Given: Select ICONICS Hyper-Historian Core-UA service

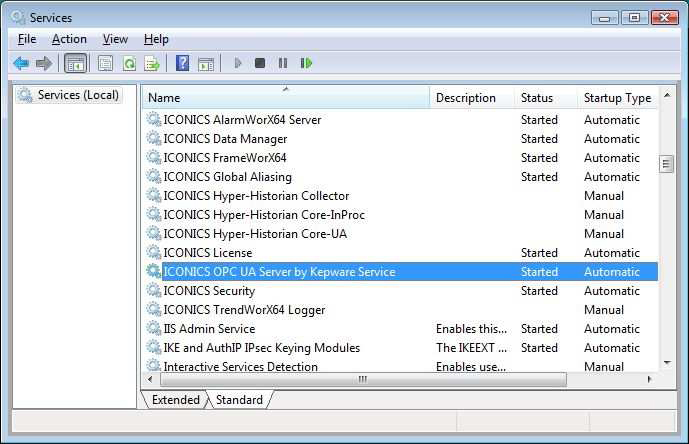Looking at the screenshot, I should (402, 233).
